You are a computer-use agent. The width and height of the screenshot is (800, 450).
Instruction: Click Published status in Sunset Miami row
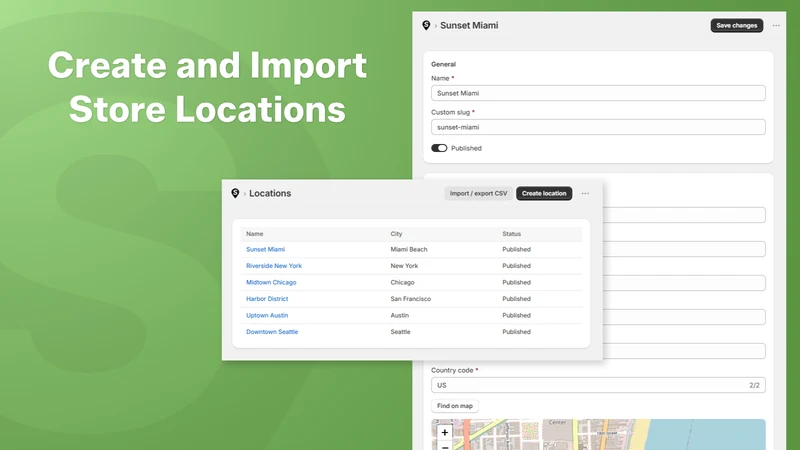(516, 249)
